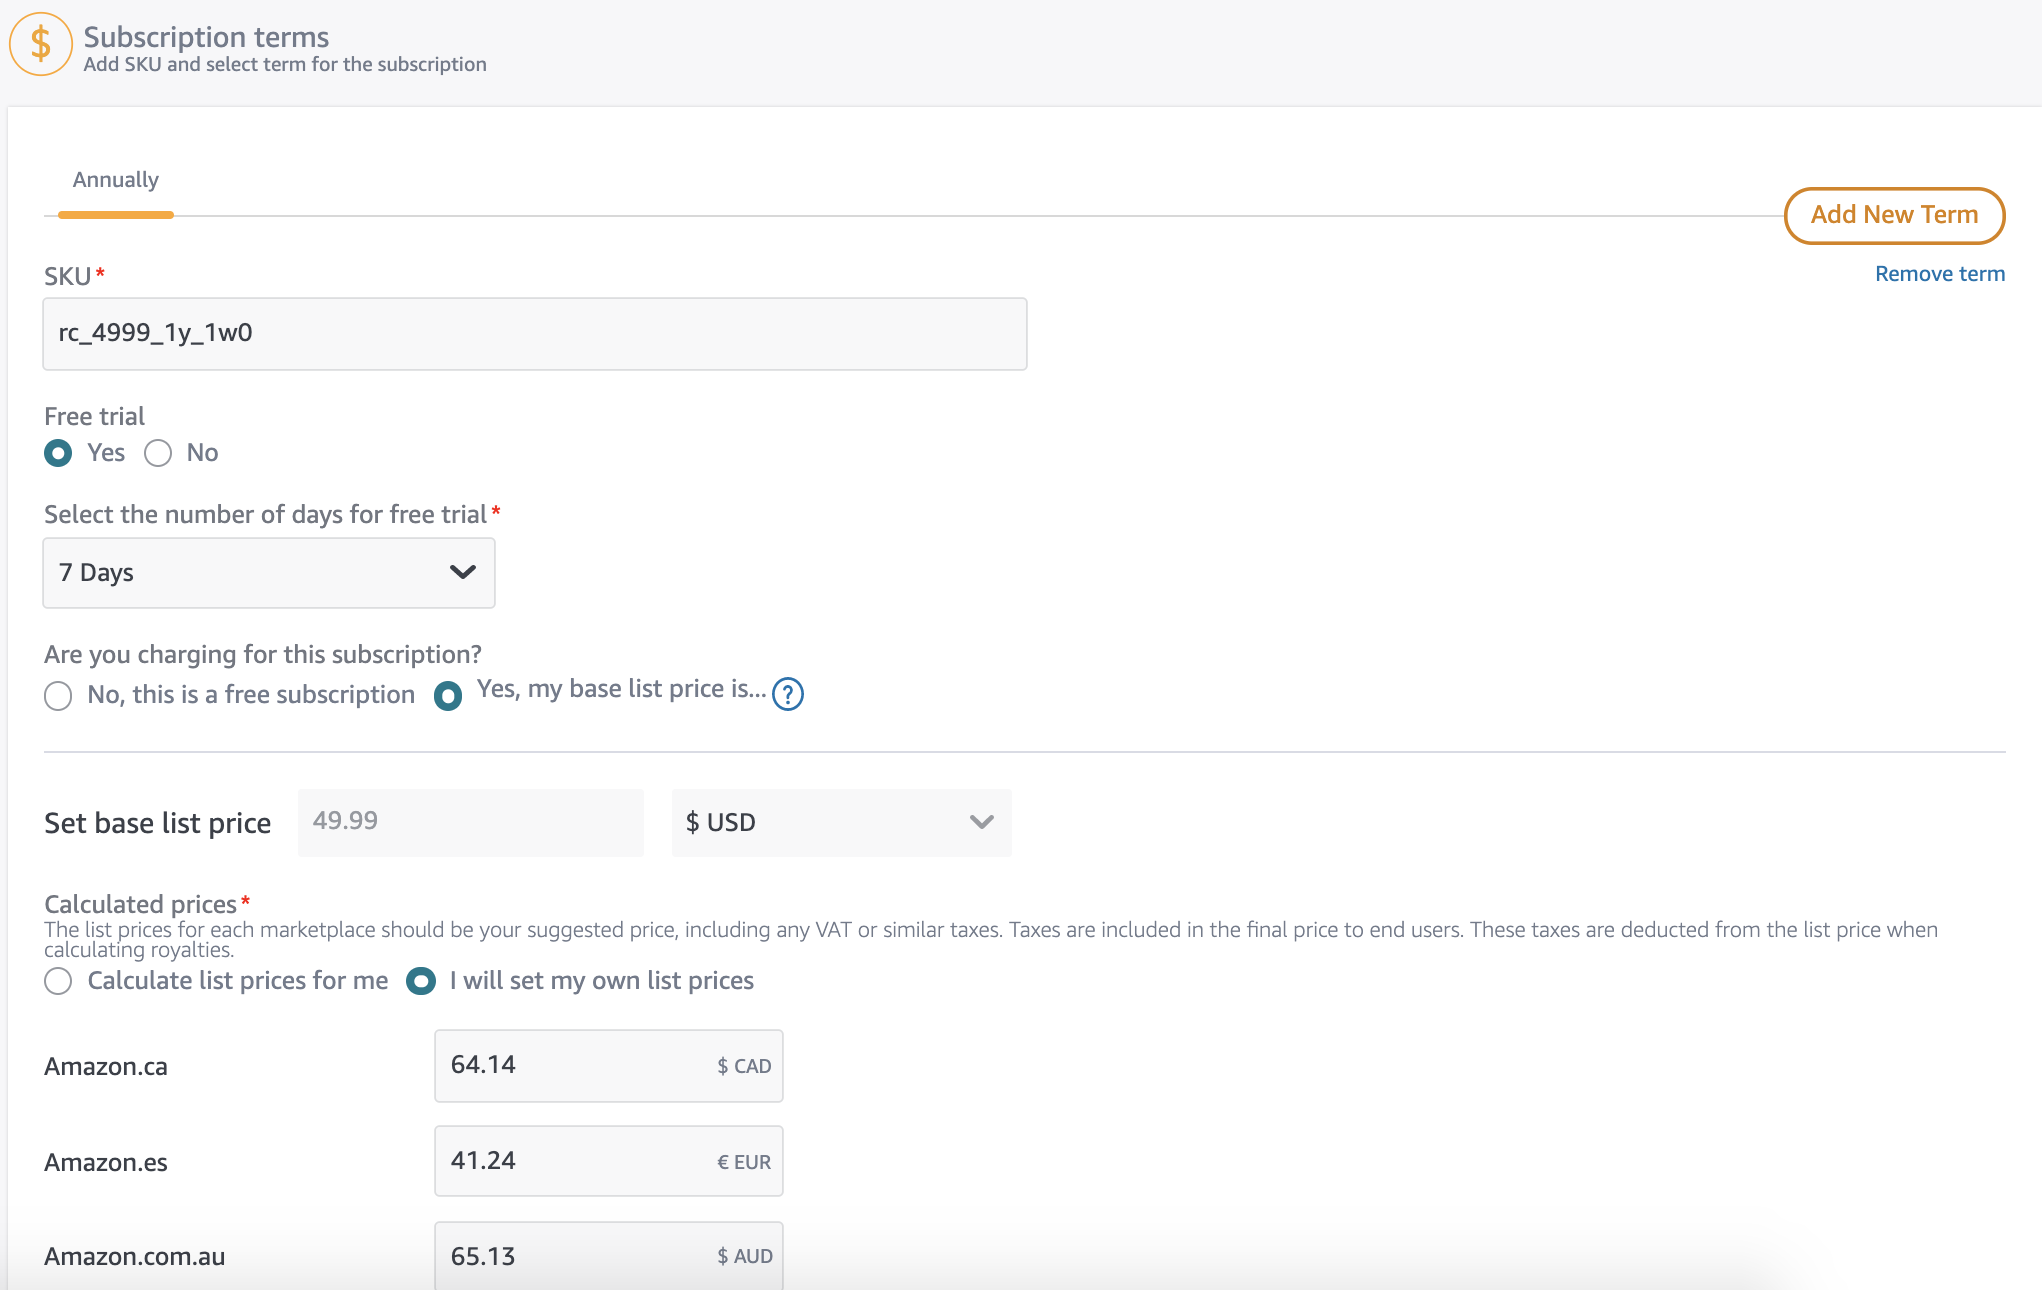Viewport: 2042px width, 1290px height.
Task: Switch to the Annually tab
Action: 116,181
